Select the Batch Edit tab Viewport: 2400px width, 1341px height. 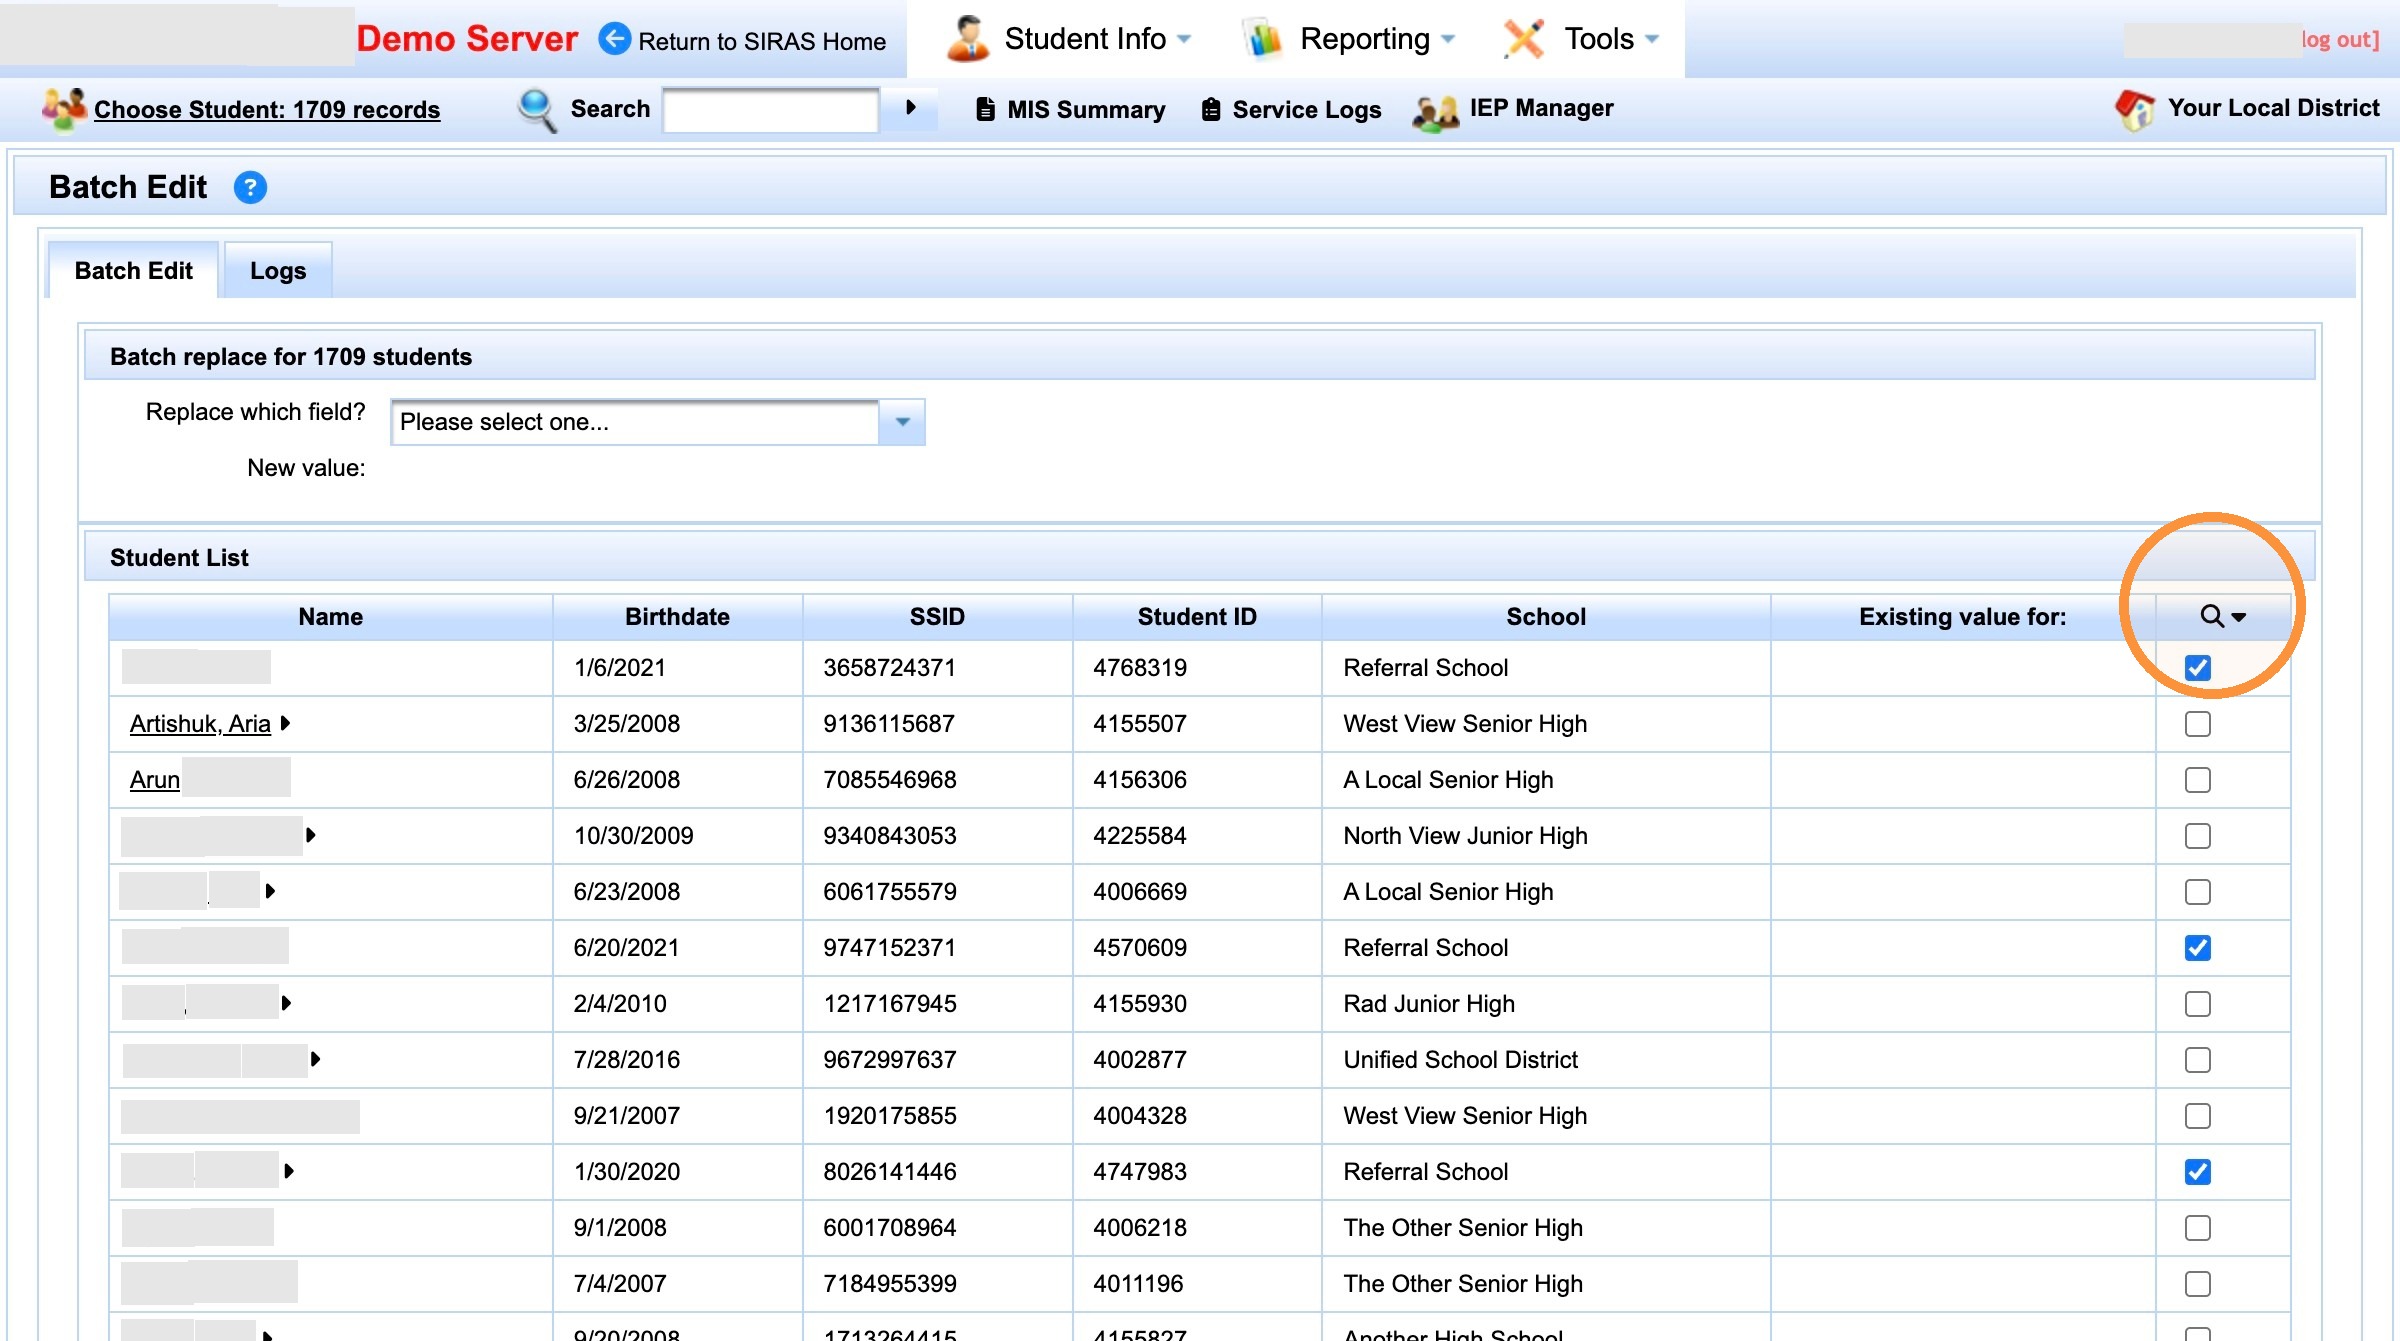pos(133,270)
